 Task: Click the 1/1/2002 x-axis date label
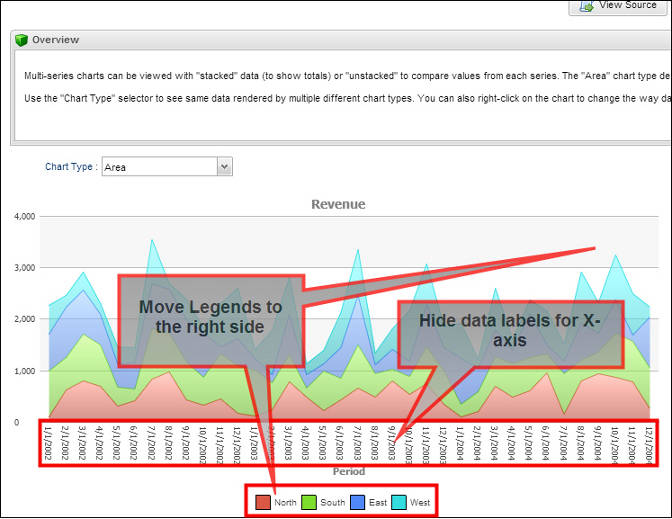[49, 442]
